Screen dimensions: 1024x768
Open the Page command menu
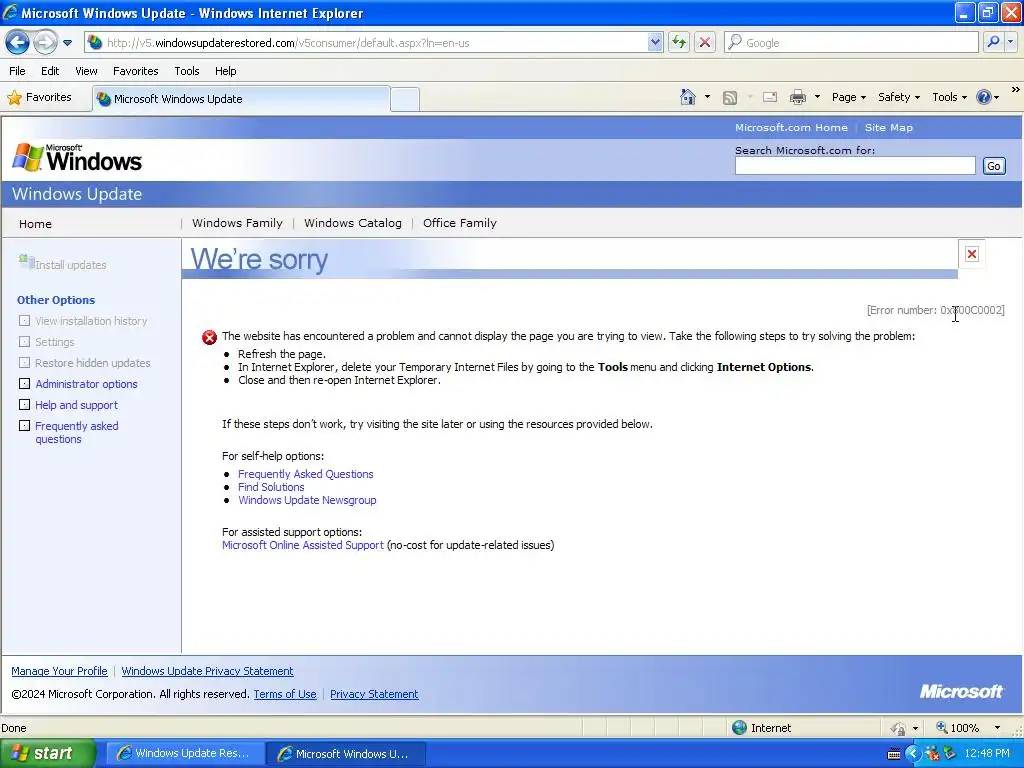pos(848,97)
